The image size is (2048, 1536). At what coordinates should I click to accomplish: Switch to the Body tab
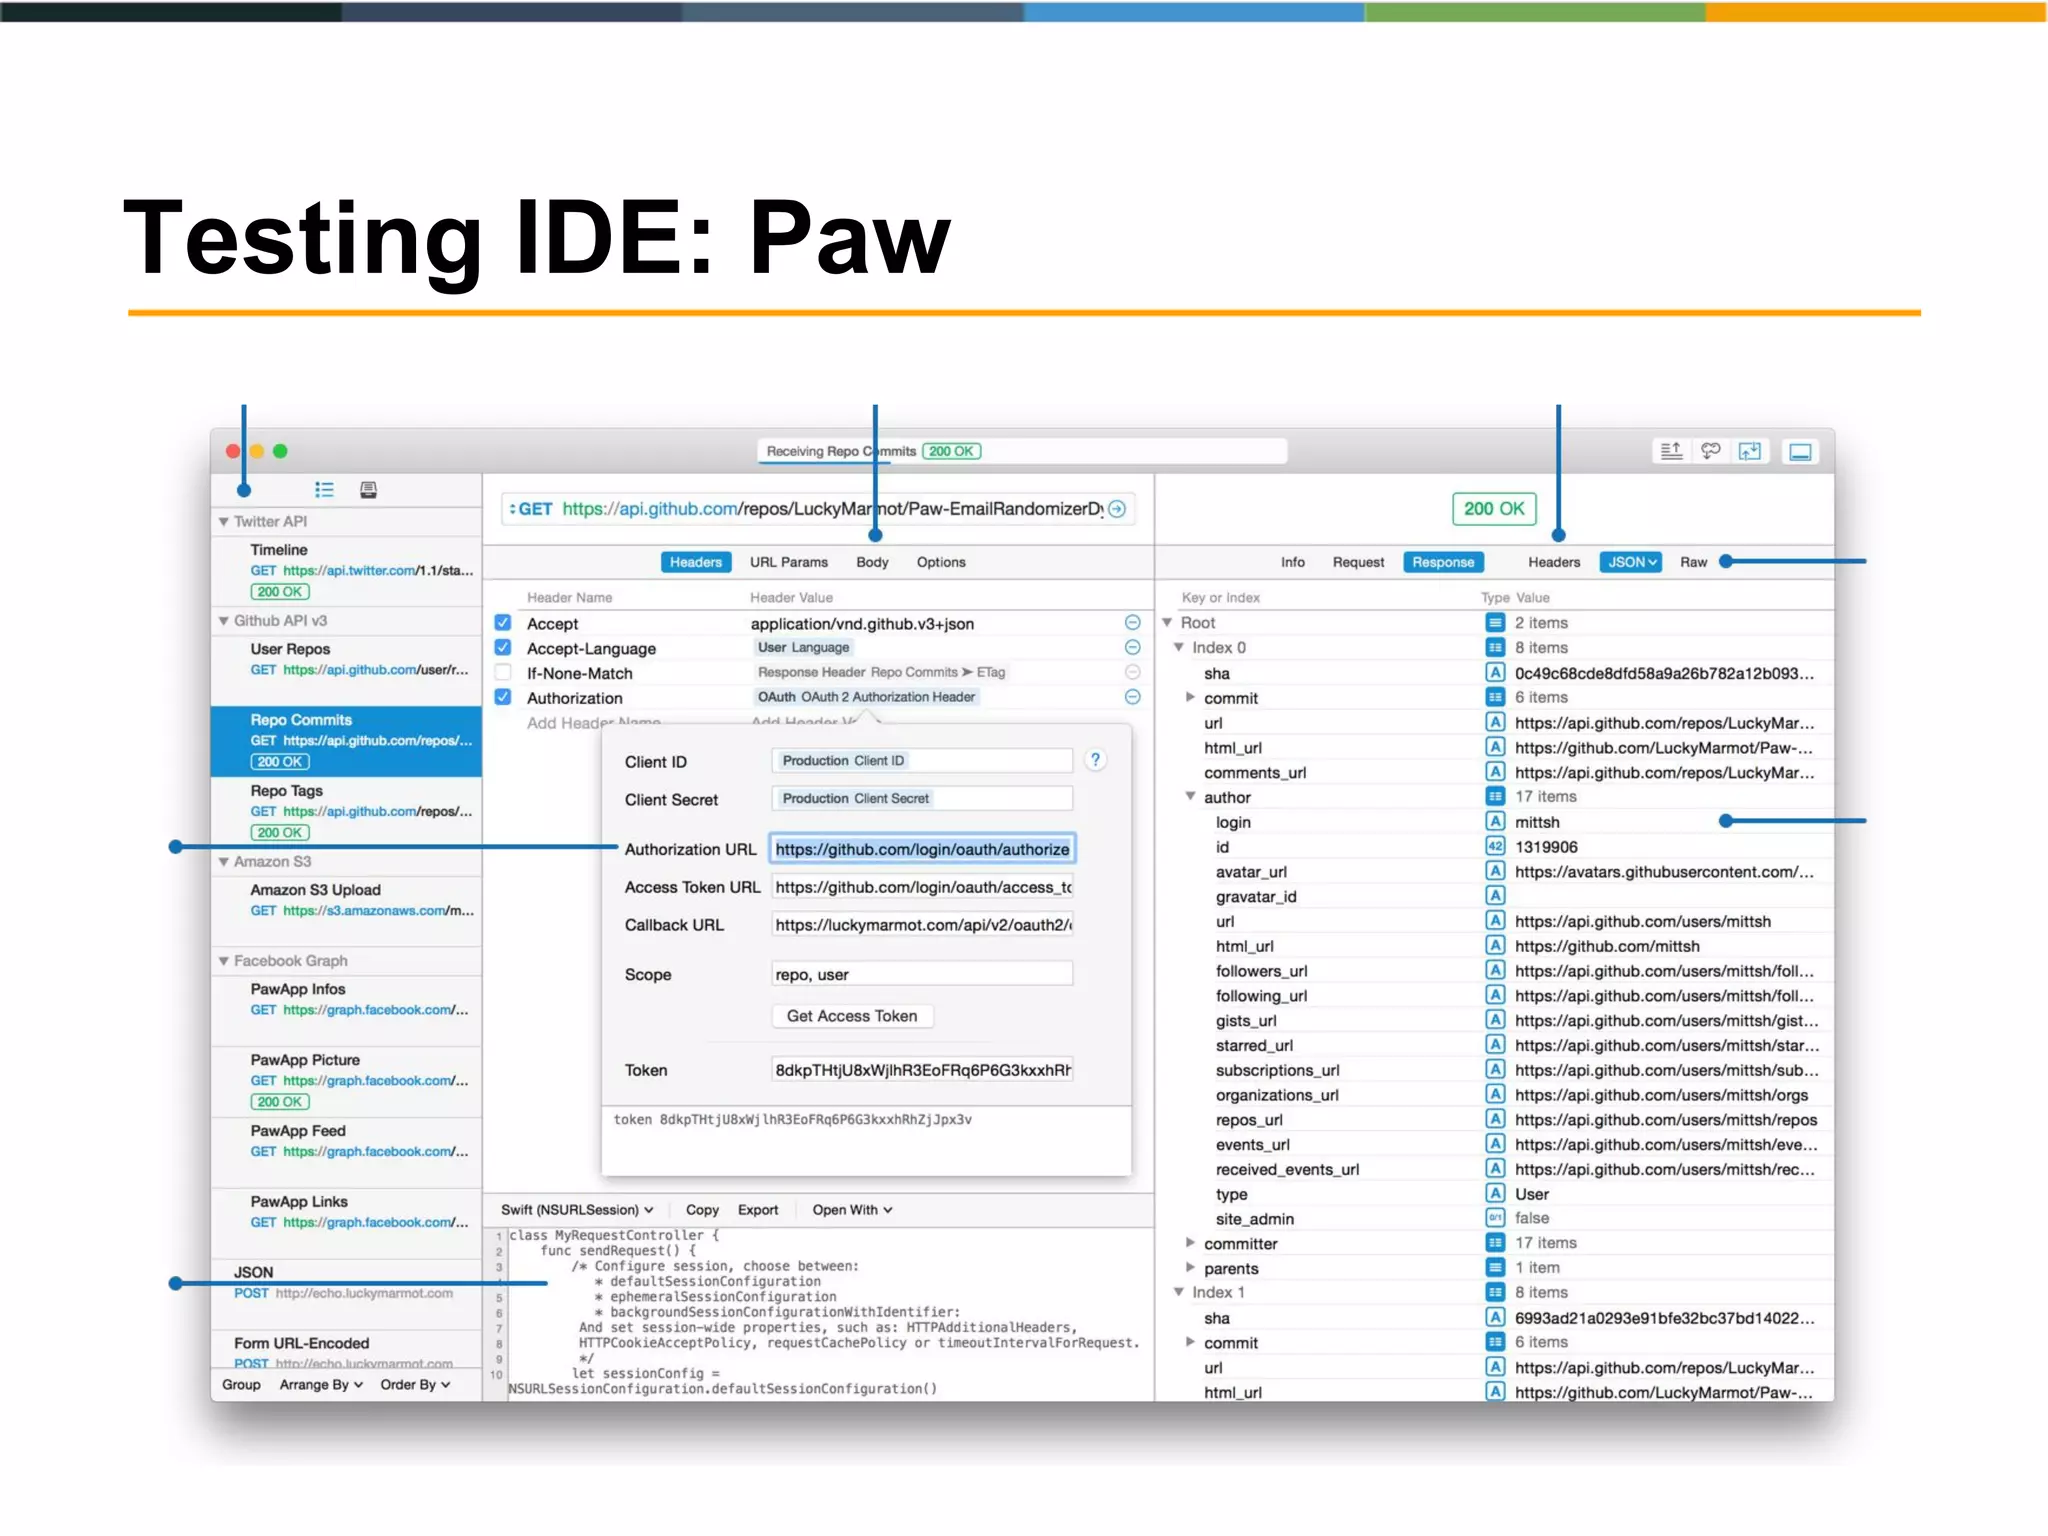point(872,562)
